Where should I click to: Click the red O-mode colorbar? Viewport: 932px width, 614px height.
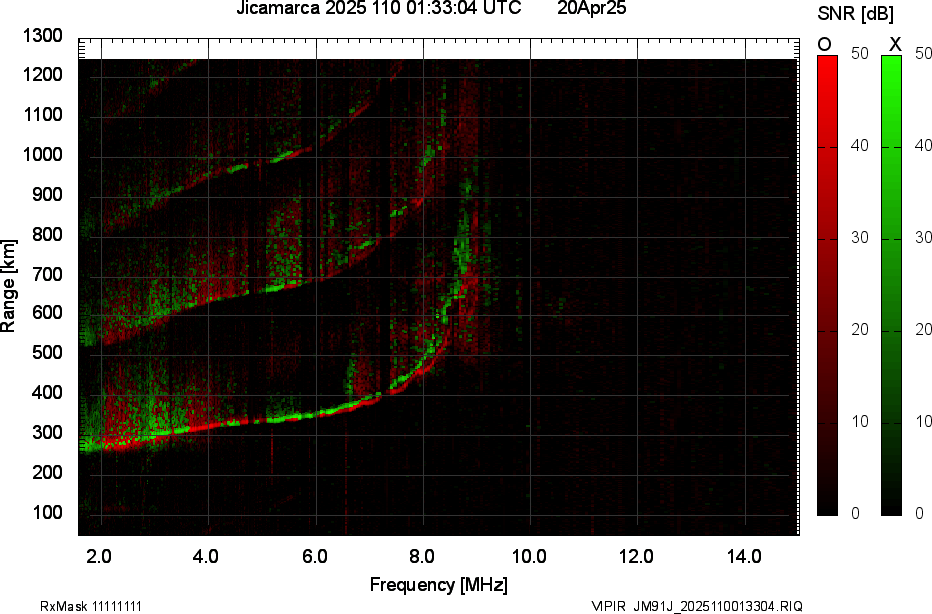[827, 285]
